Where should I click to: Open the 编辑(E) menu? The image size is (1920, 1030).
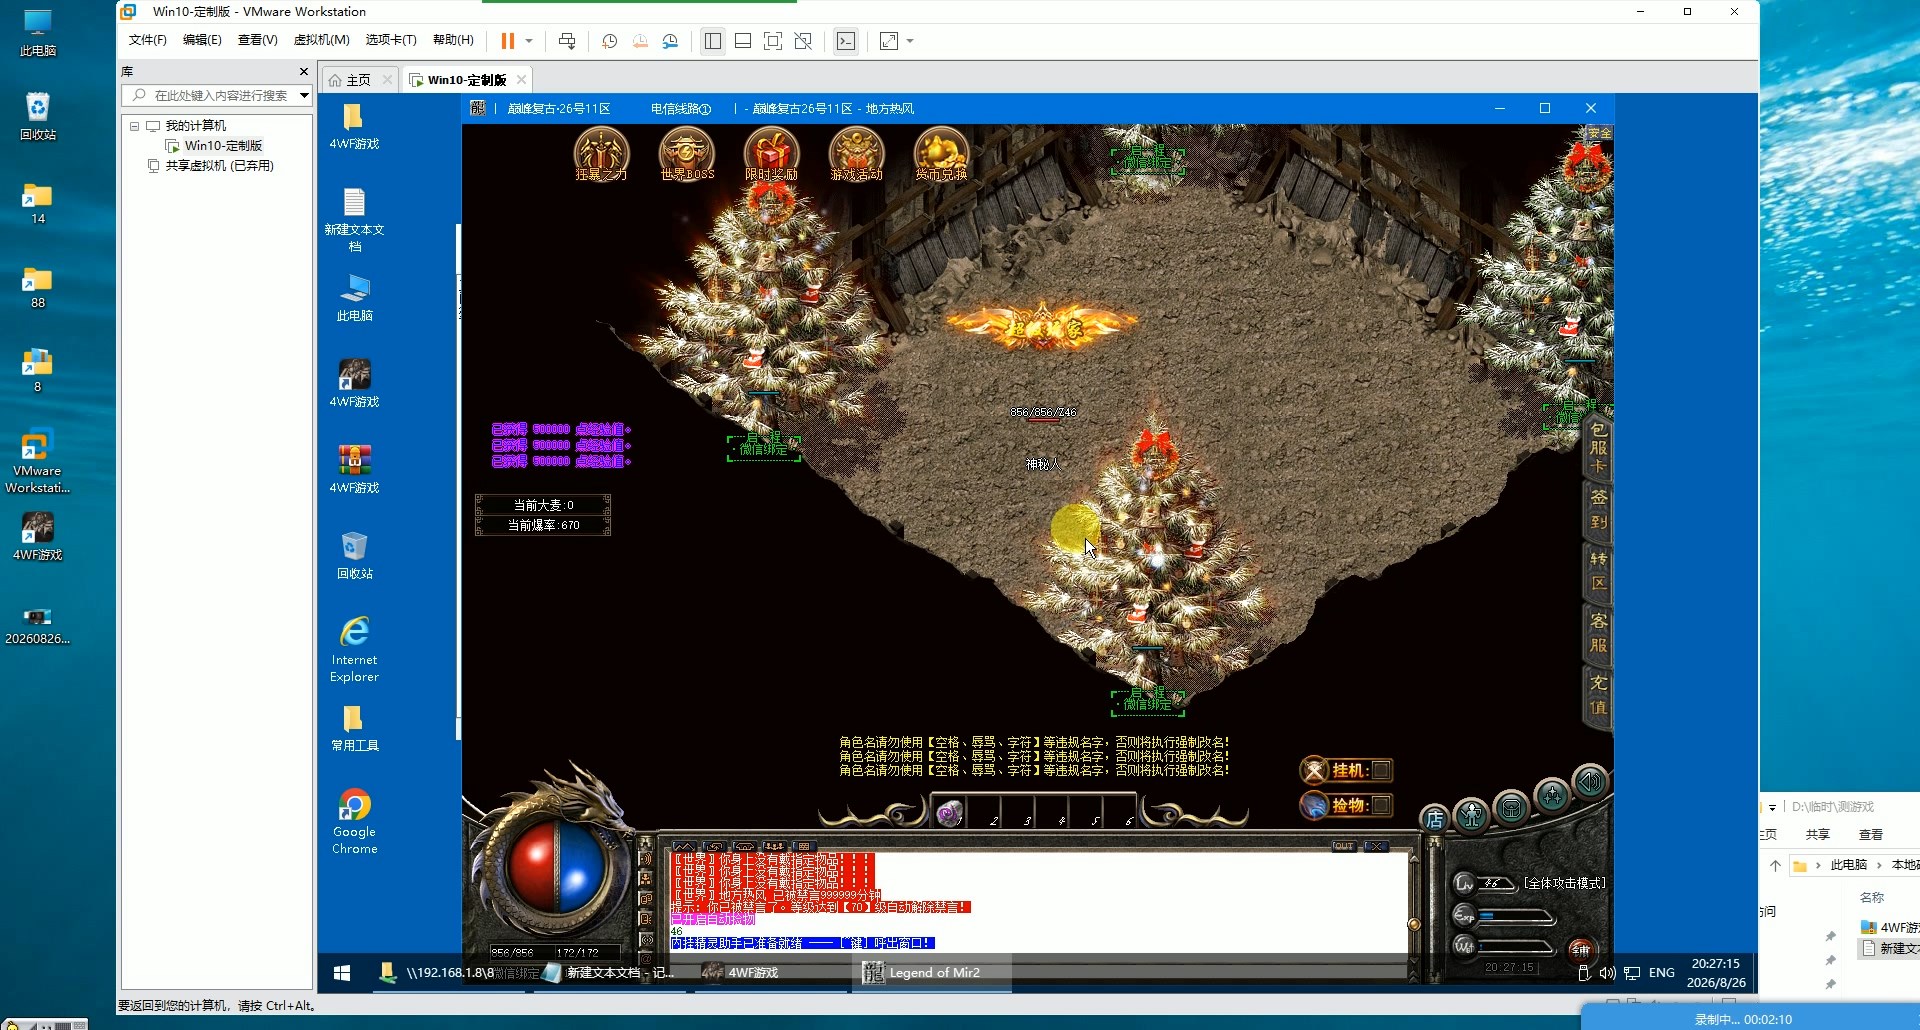202,40
